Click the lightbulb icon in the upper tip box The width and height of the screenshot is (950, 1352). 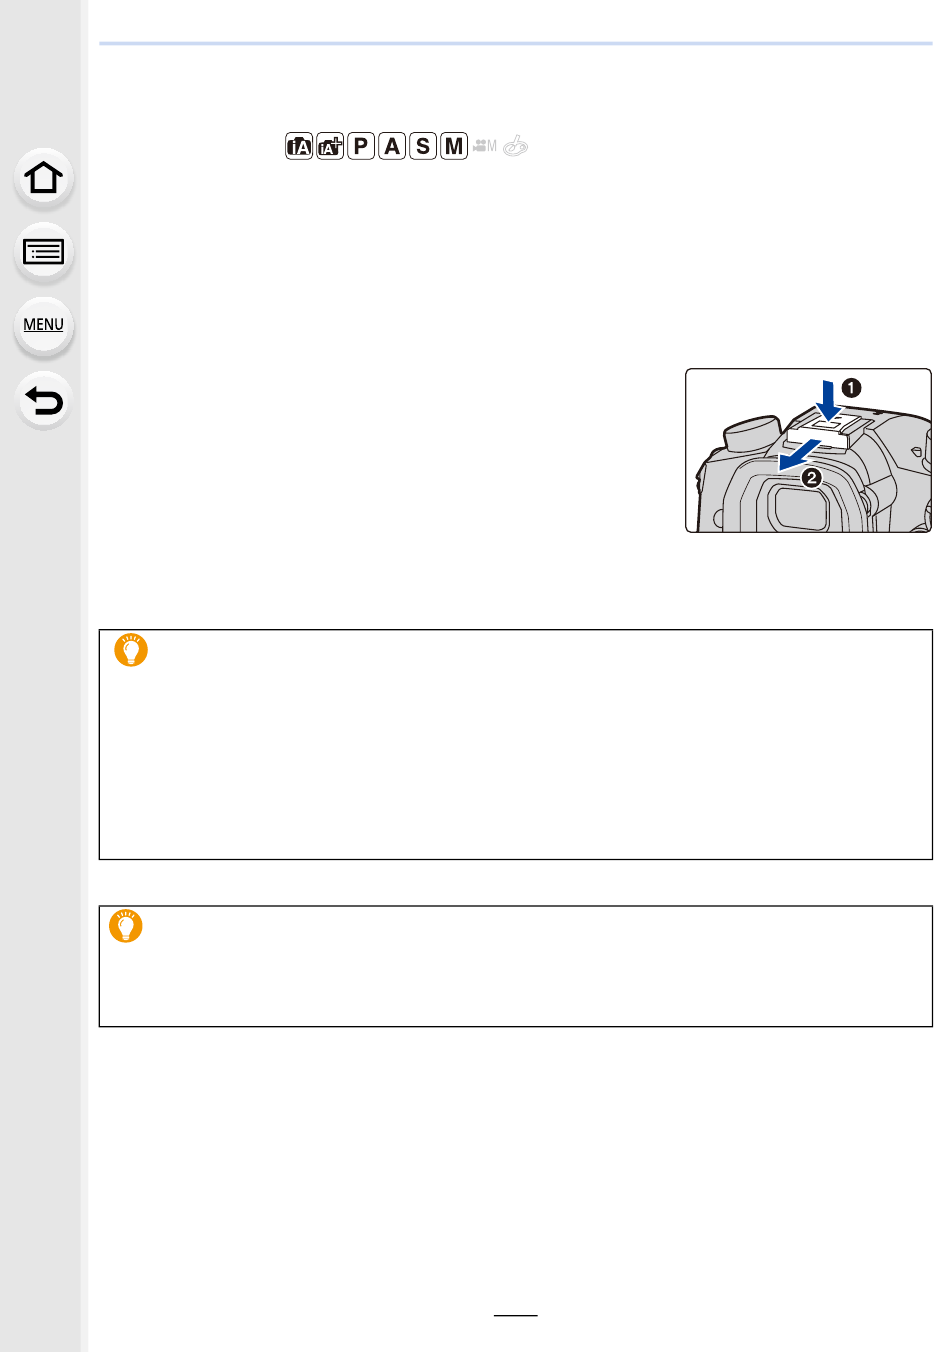point(131,650)
